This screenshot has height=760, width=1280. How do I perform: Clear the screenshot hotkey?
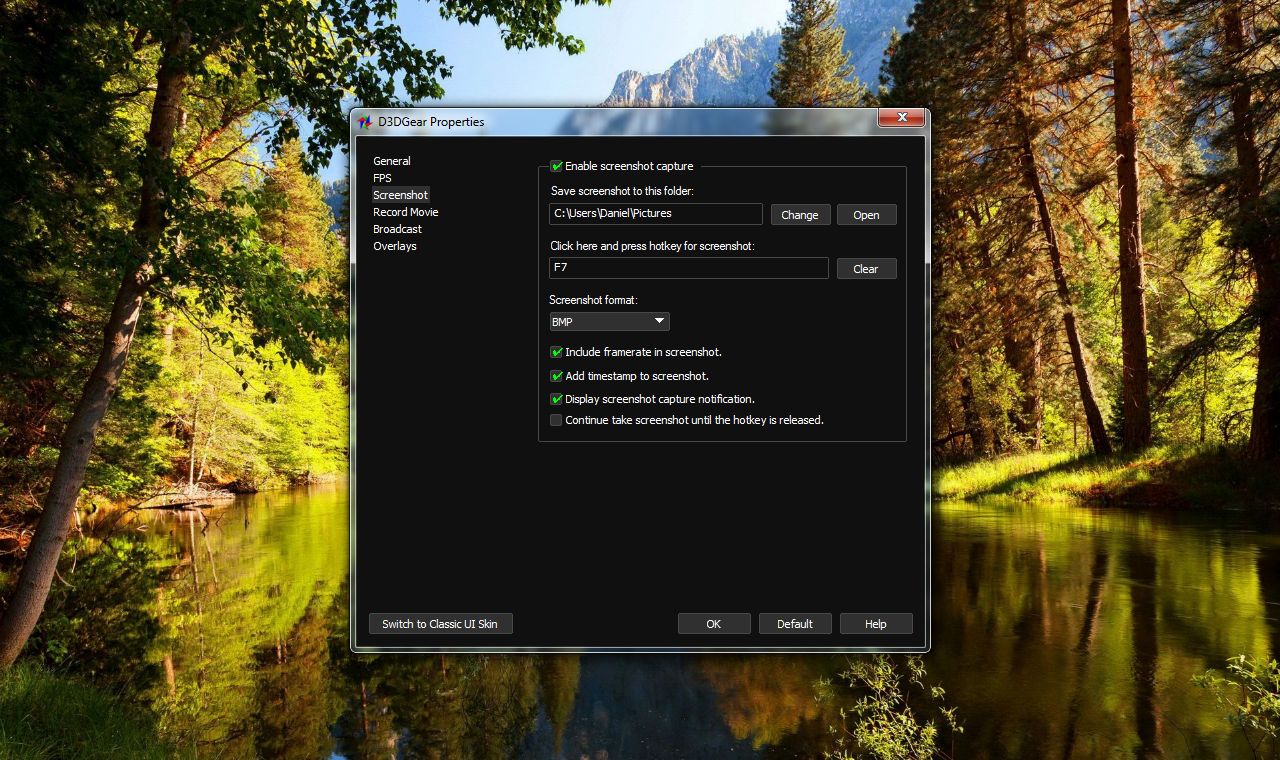tap(866, 269)
